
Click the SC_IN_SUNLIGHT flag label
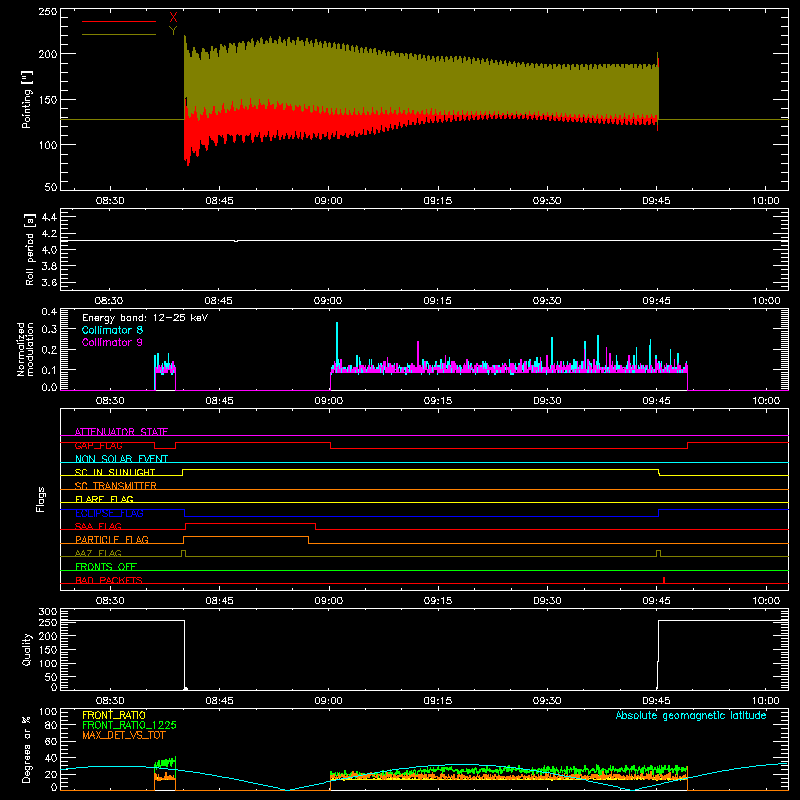115,472
